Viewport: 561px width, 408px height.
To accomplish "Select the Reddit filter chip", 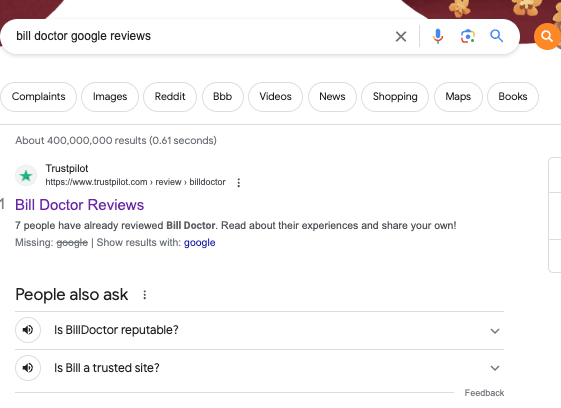I will click(170, 97).
